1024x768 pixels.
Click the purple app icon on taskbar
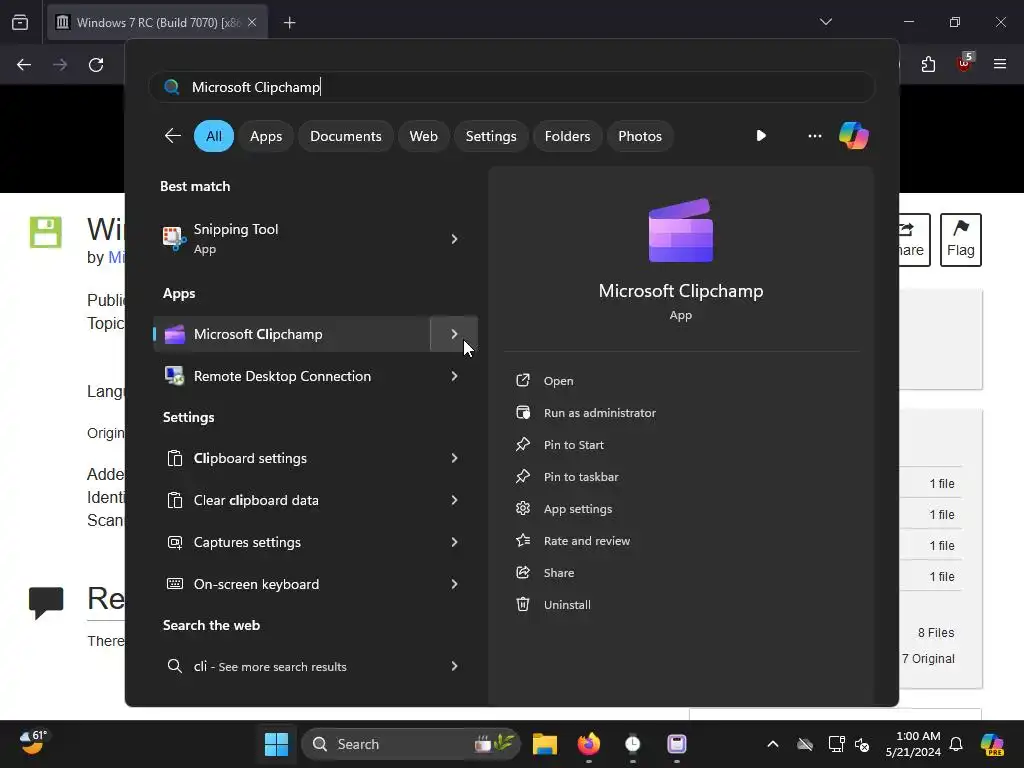677,744
